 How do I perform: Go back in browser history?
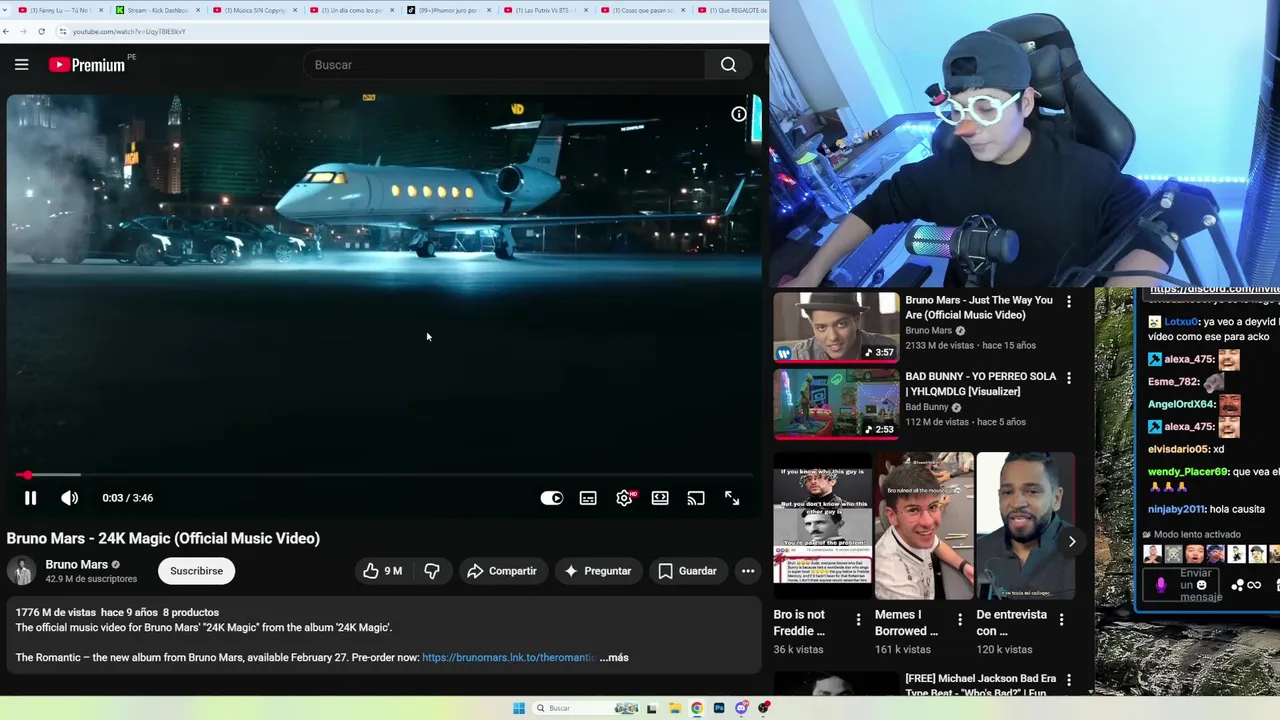(6, 31)
